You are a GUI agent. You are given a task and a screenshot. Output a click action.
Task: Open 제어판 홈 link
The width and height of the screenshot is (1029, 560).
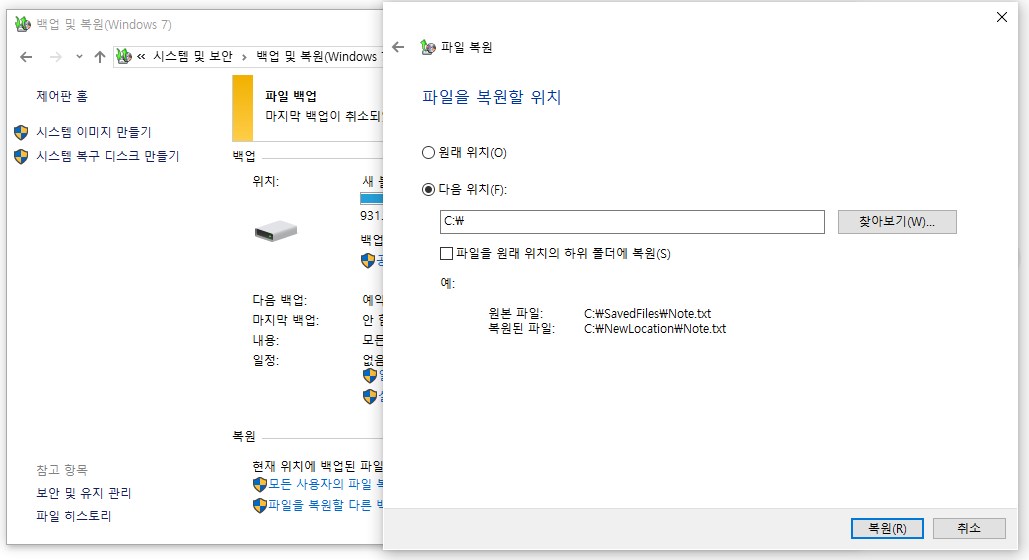[62, 97]
